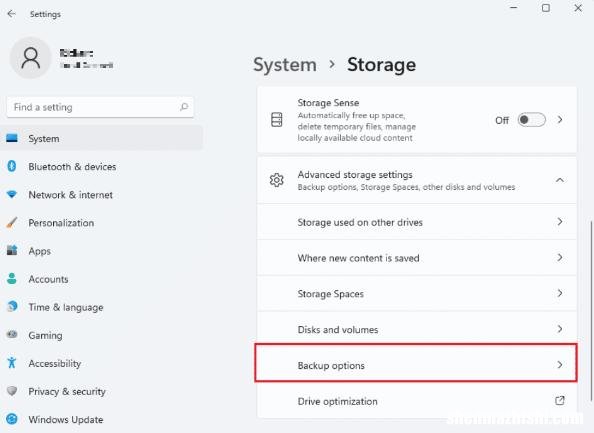Click the vertical scrollbar of Storage page

coord(591,310)
